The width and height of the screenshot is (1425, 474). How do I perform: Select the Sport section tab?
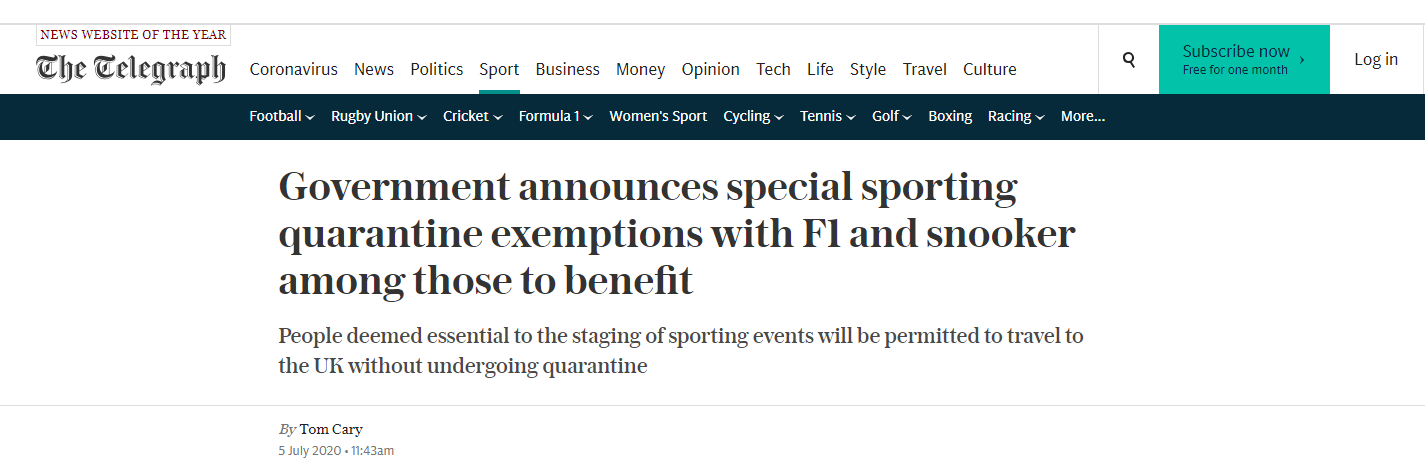(499, 69)
